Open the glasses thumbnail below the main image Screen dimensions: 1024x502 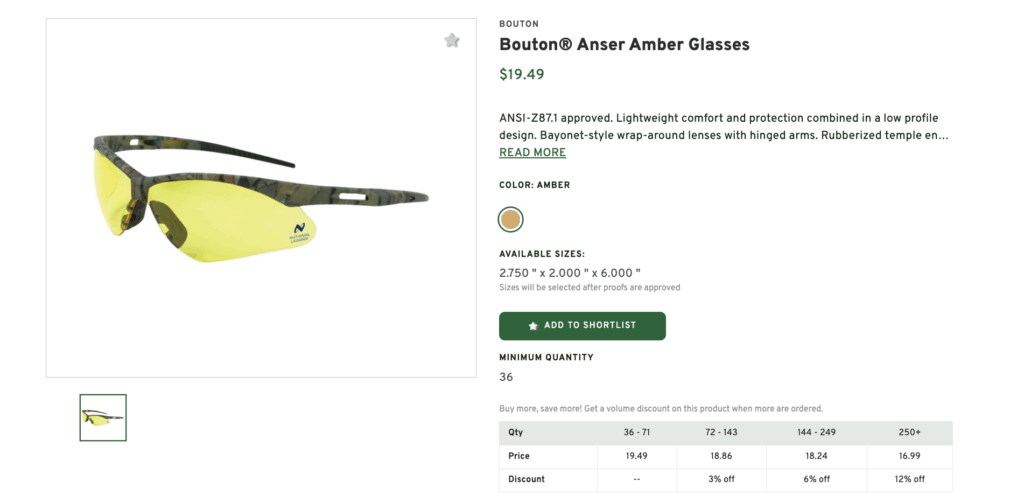103,417
